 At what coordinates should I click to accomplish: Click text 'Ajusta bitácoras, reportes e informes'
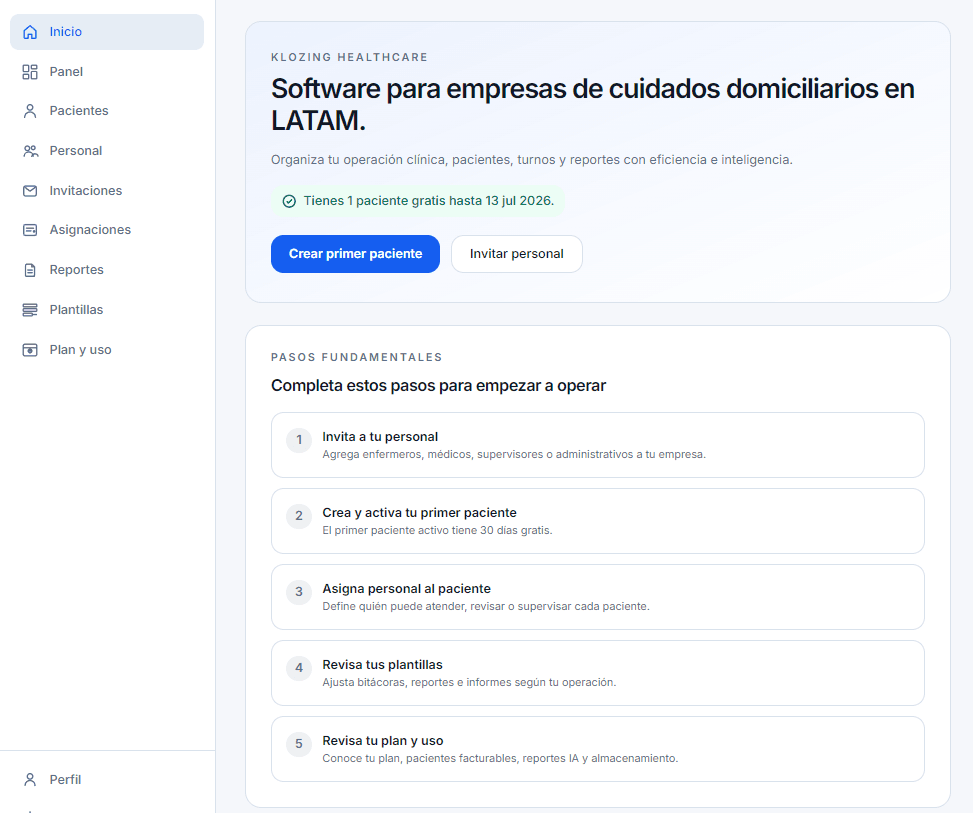point(469,683)
